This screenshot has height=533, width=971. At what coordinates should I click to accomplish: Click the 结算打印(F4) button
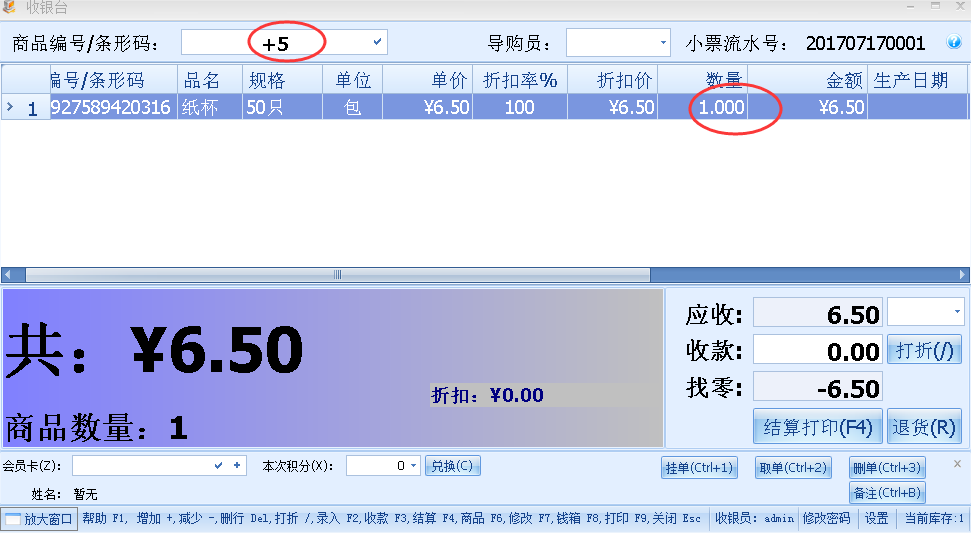(x=818, y=427)
